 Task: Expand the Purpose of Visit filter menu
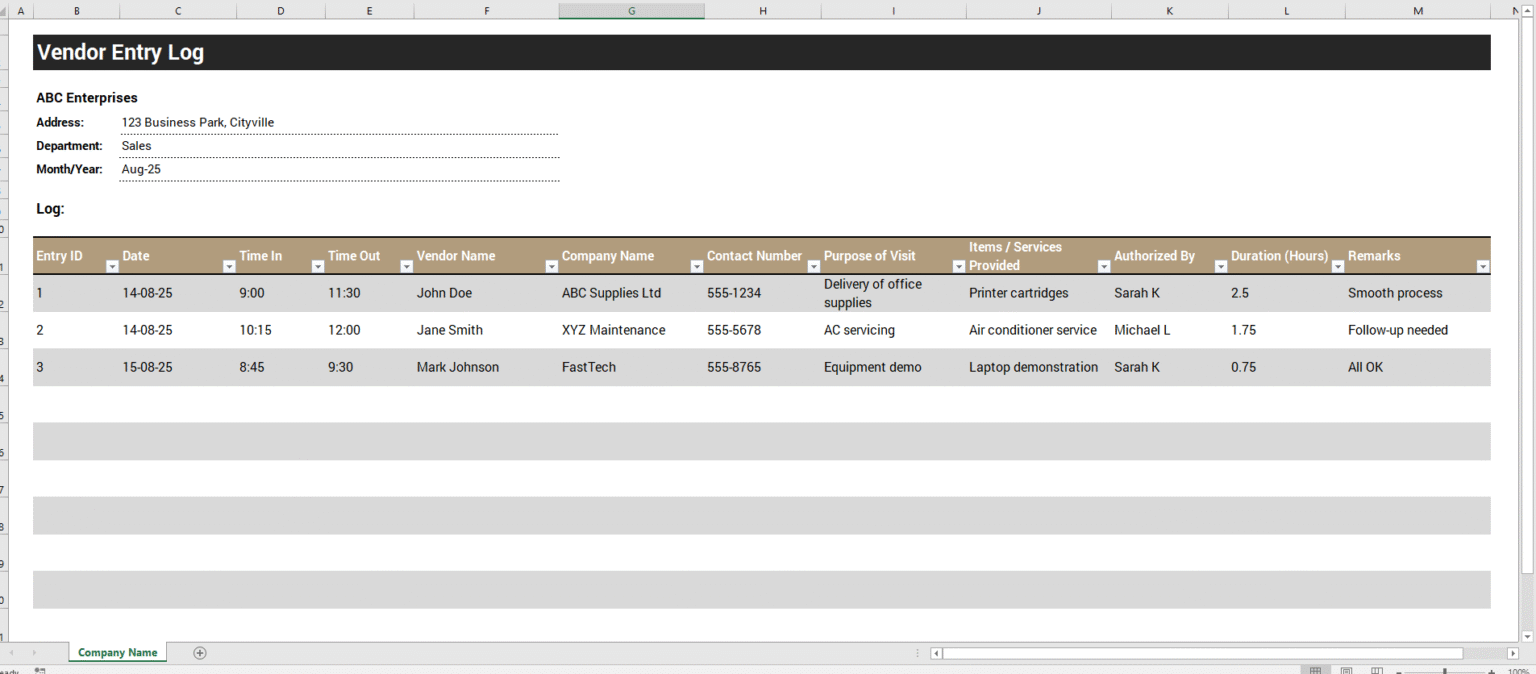(958, 267)
